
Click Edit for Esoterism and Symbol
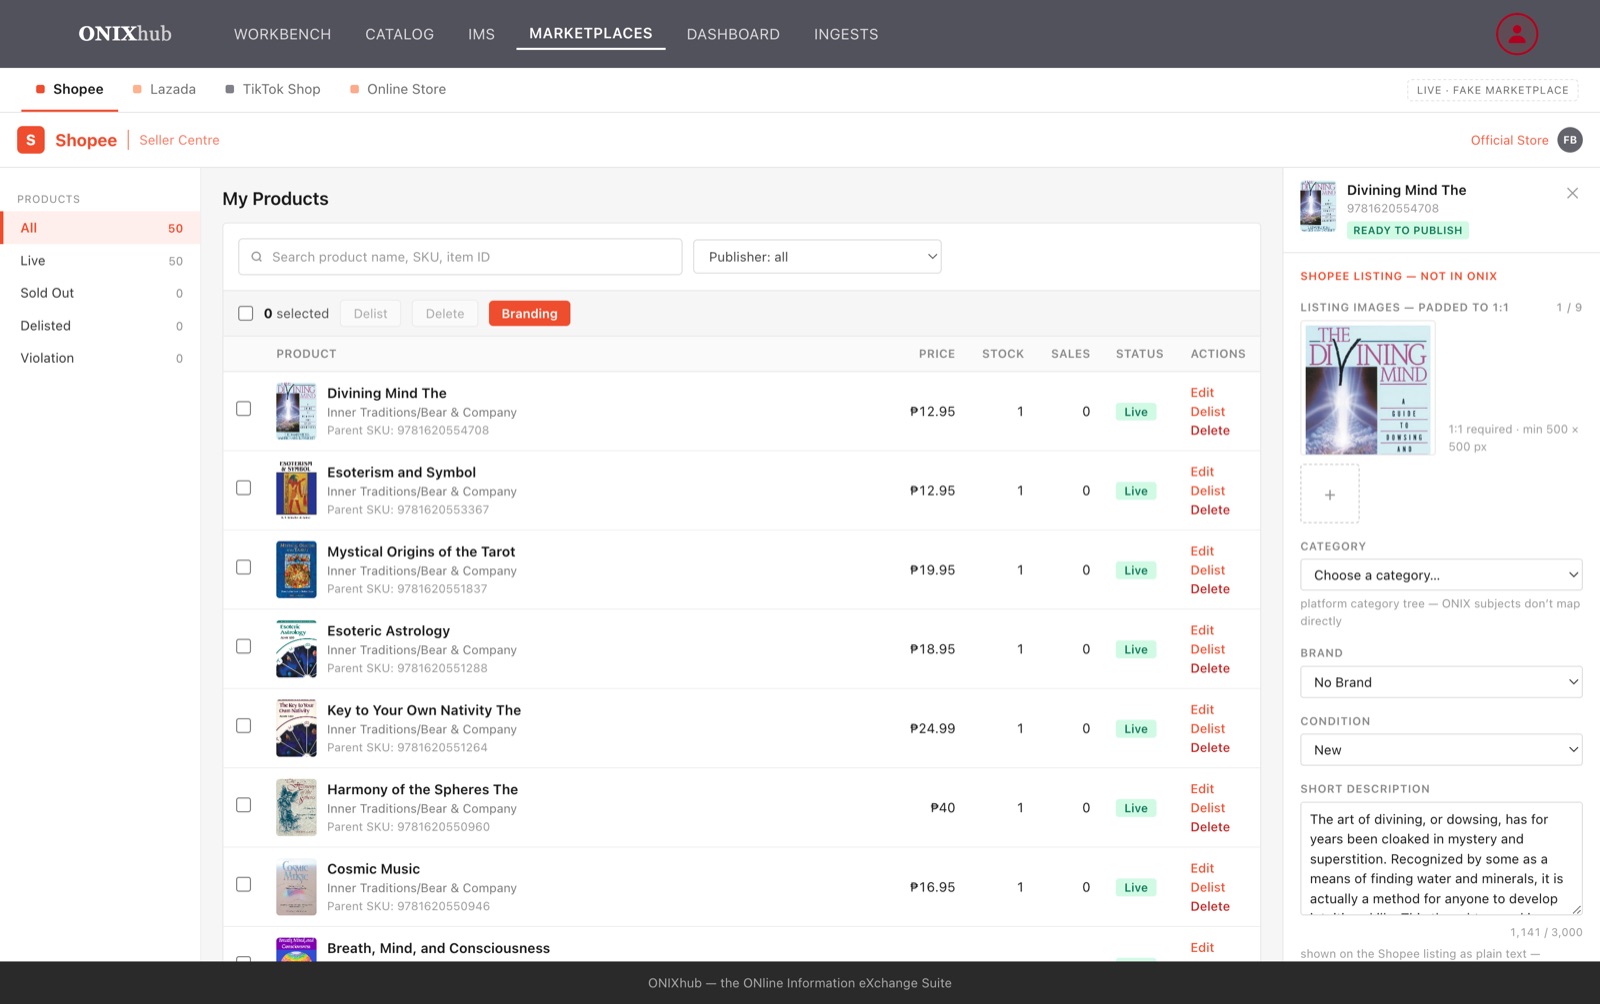tap(1202, 471)
